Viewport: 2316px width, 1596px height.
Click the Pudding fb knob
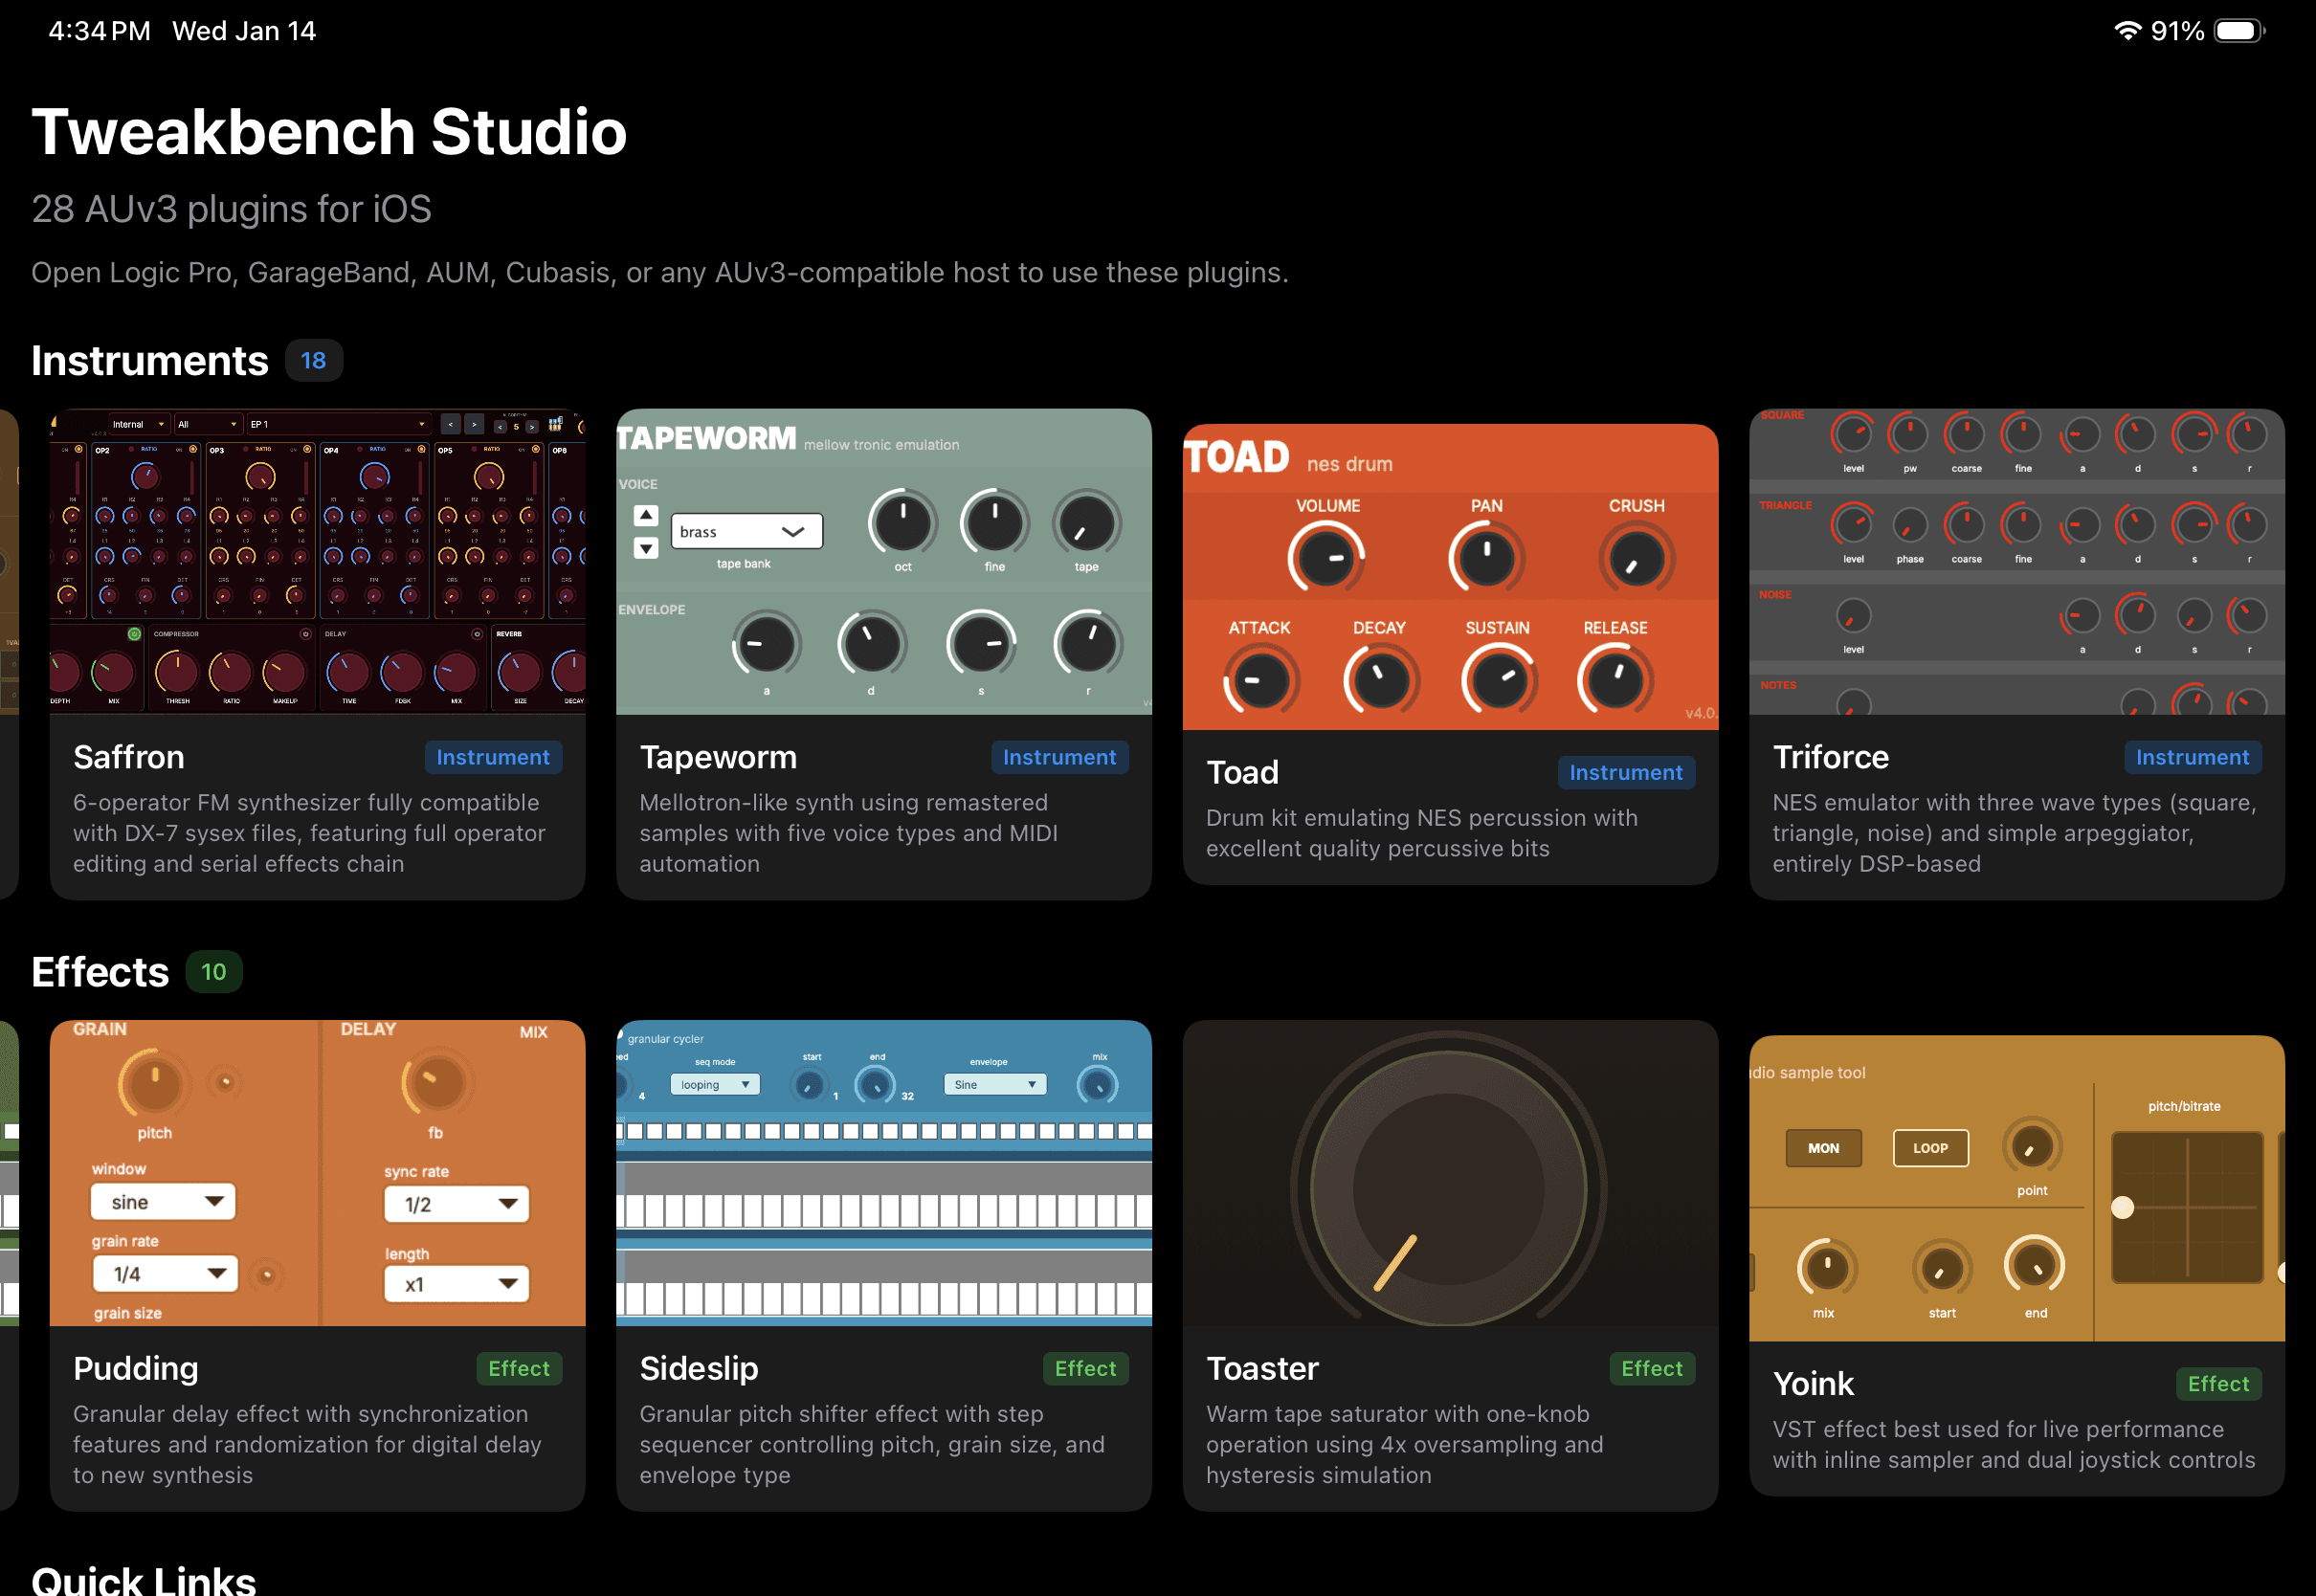point(436,1084)
